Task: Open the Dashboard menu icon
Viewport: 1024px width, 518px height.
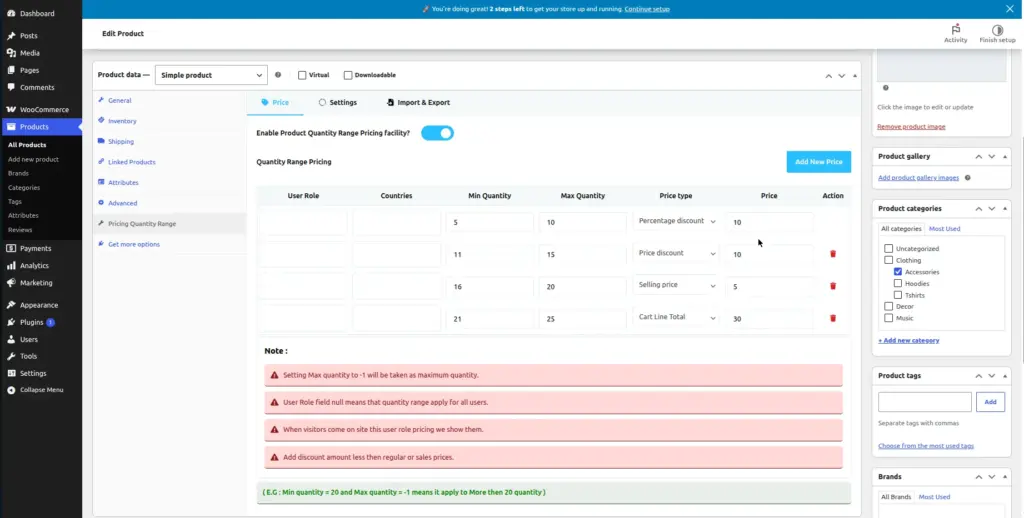Action: pos(11,13)
